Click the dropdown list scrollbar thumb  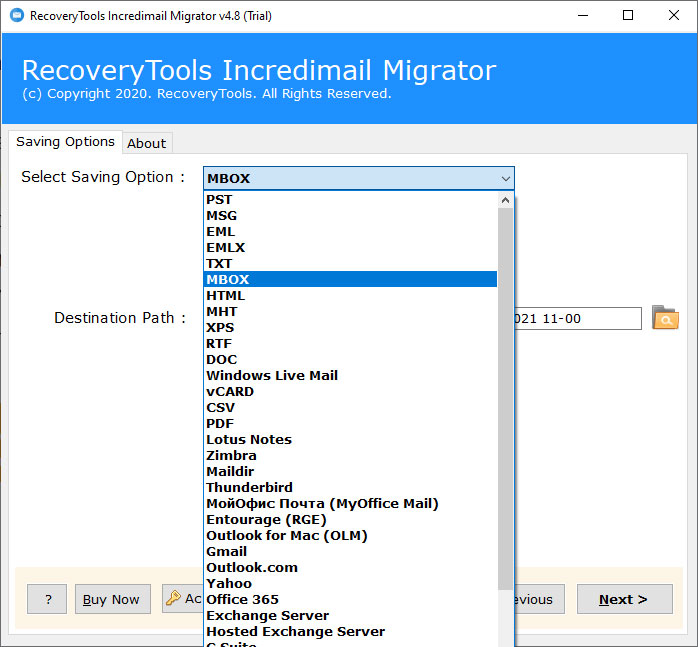click(x=505, y=399)
